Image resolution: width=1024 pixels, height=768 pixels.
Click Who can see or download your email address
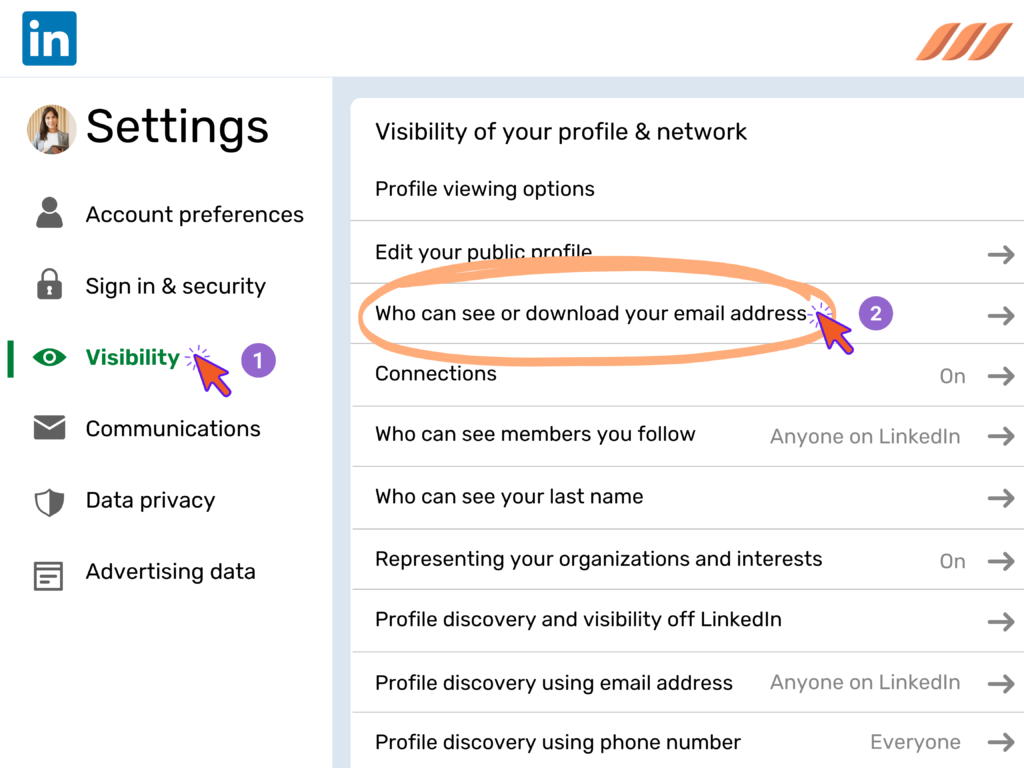[590, 312]
